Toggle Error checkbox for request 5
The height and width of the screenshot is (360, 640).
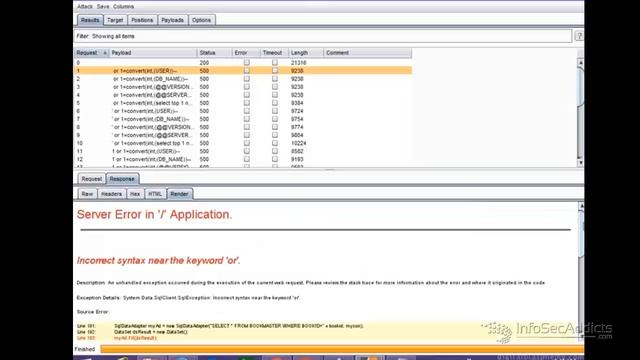[247, 103]
